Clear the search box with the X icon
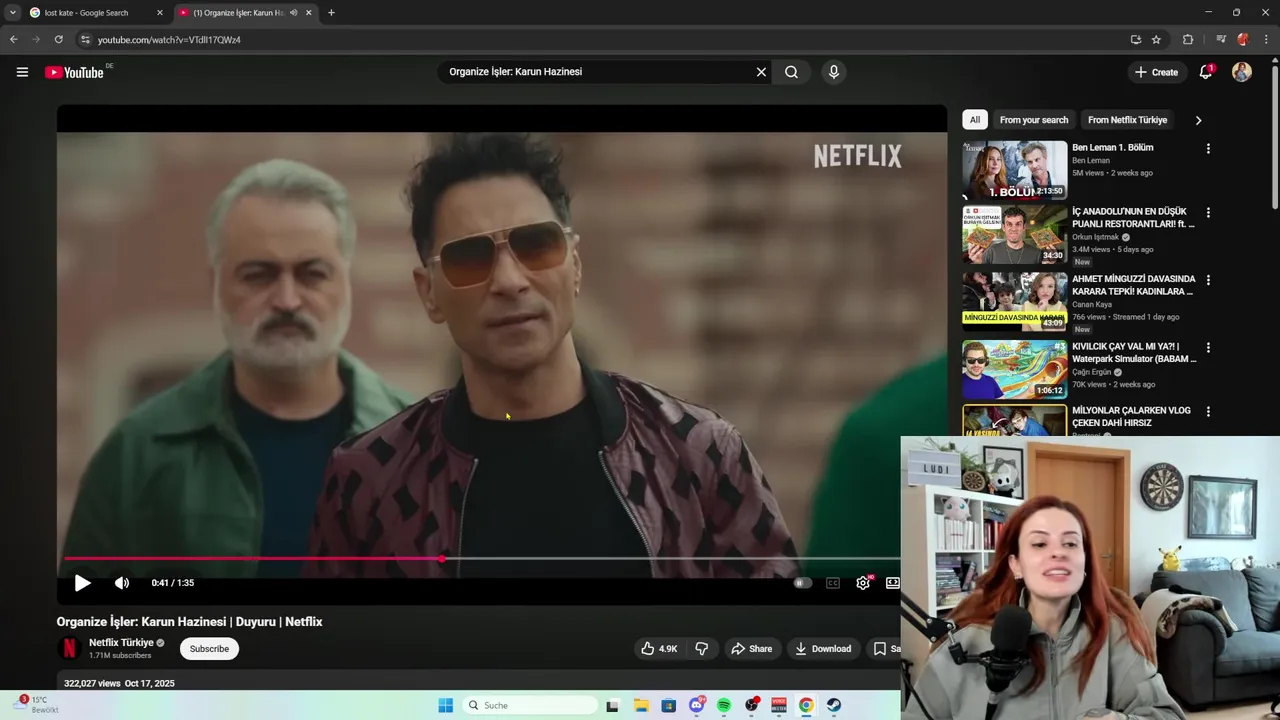Image resolution: width=1280 pixels, height=720 pixels. pos(761,72)
